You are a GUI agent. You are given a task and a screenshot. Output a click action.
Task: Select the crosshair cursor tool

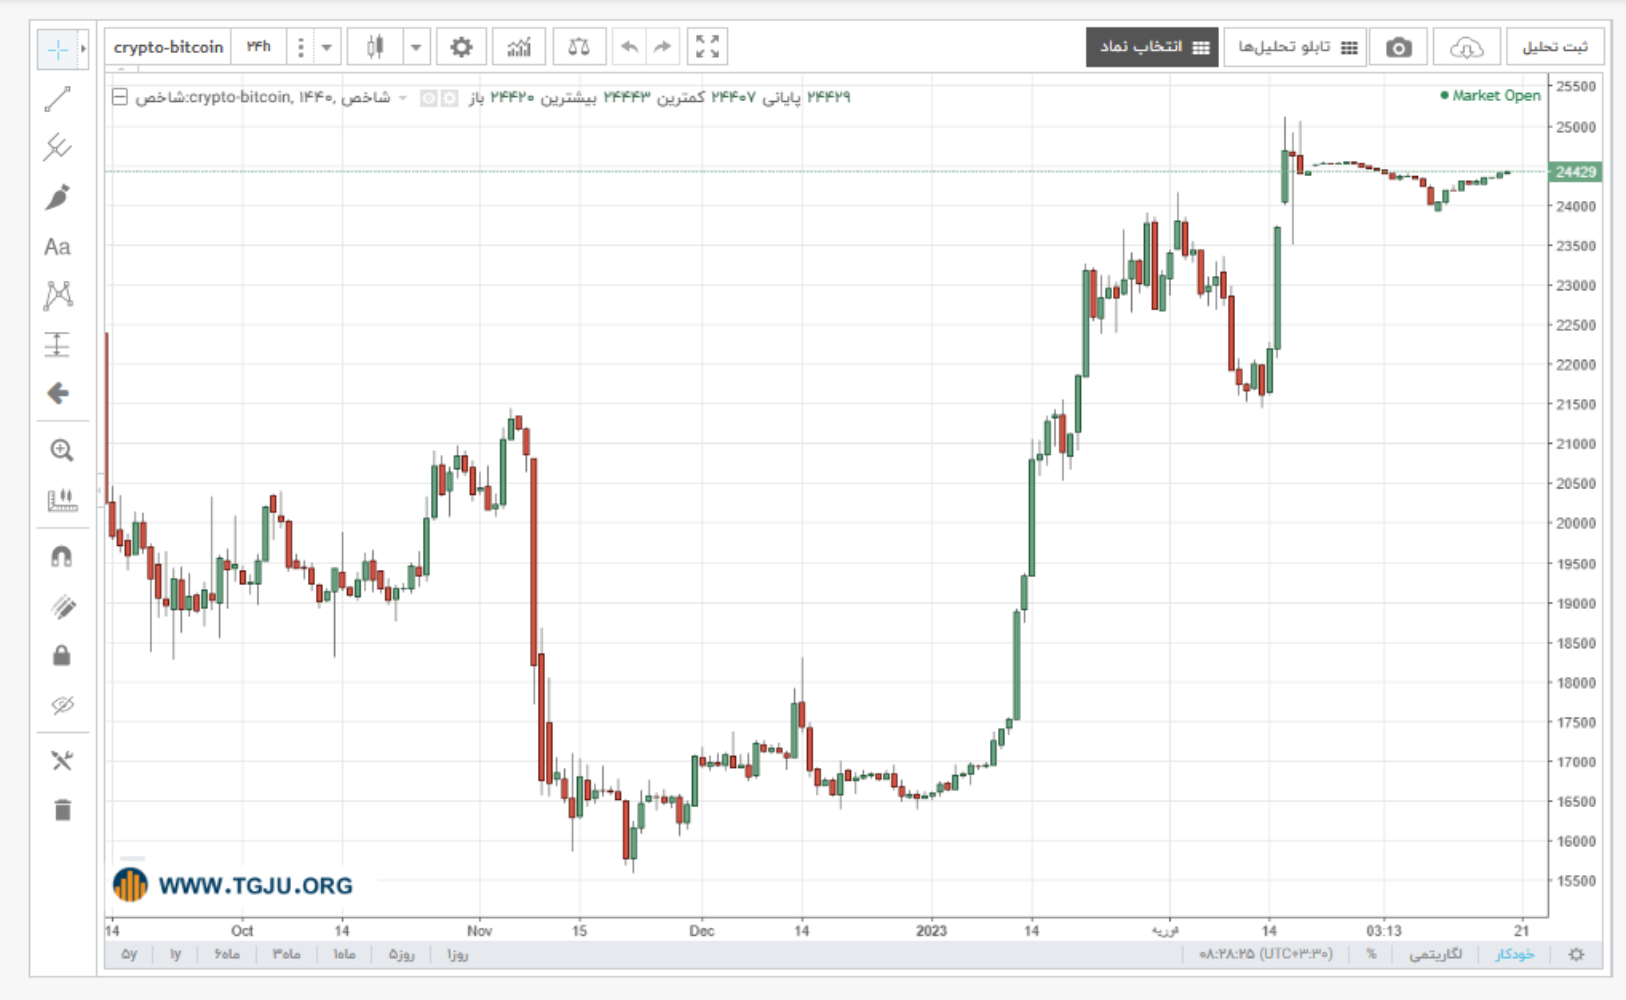point(57,49)
